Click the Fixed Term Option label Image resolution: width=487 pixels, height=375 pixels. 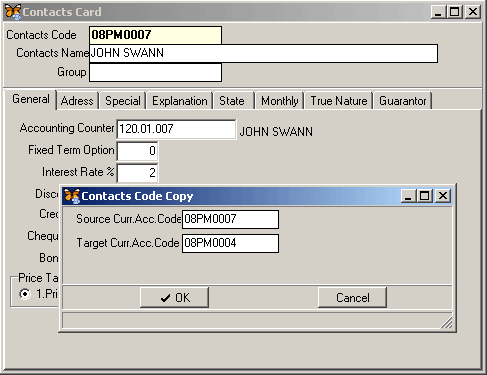71,150
